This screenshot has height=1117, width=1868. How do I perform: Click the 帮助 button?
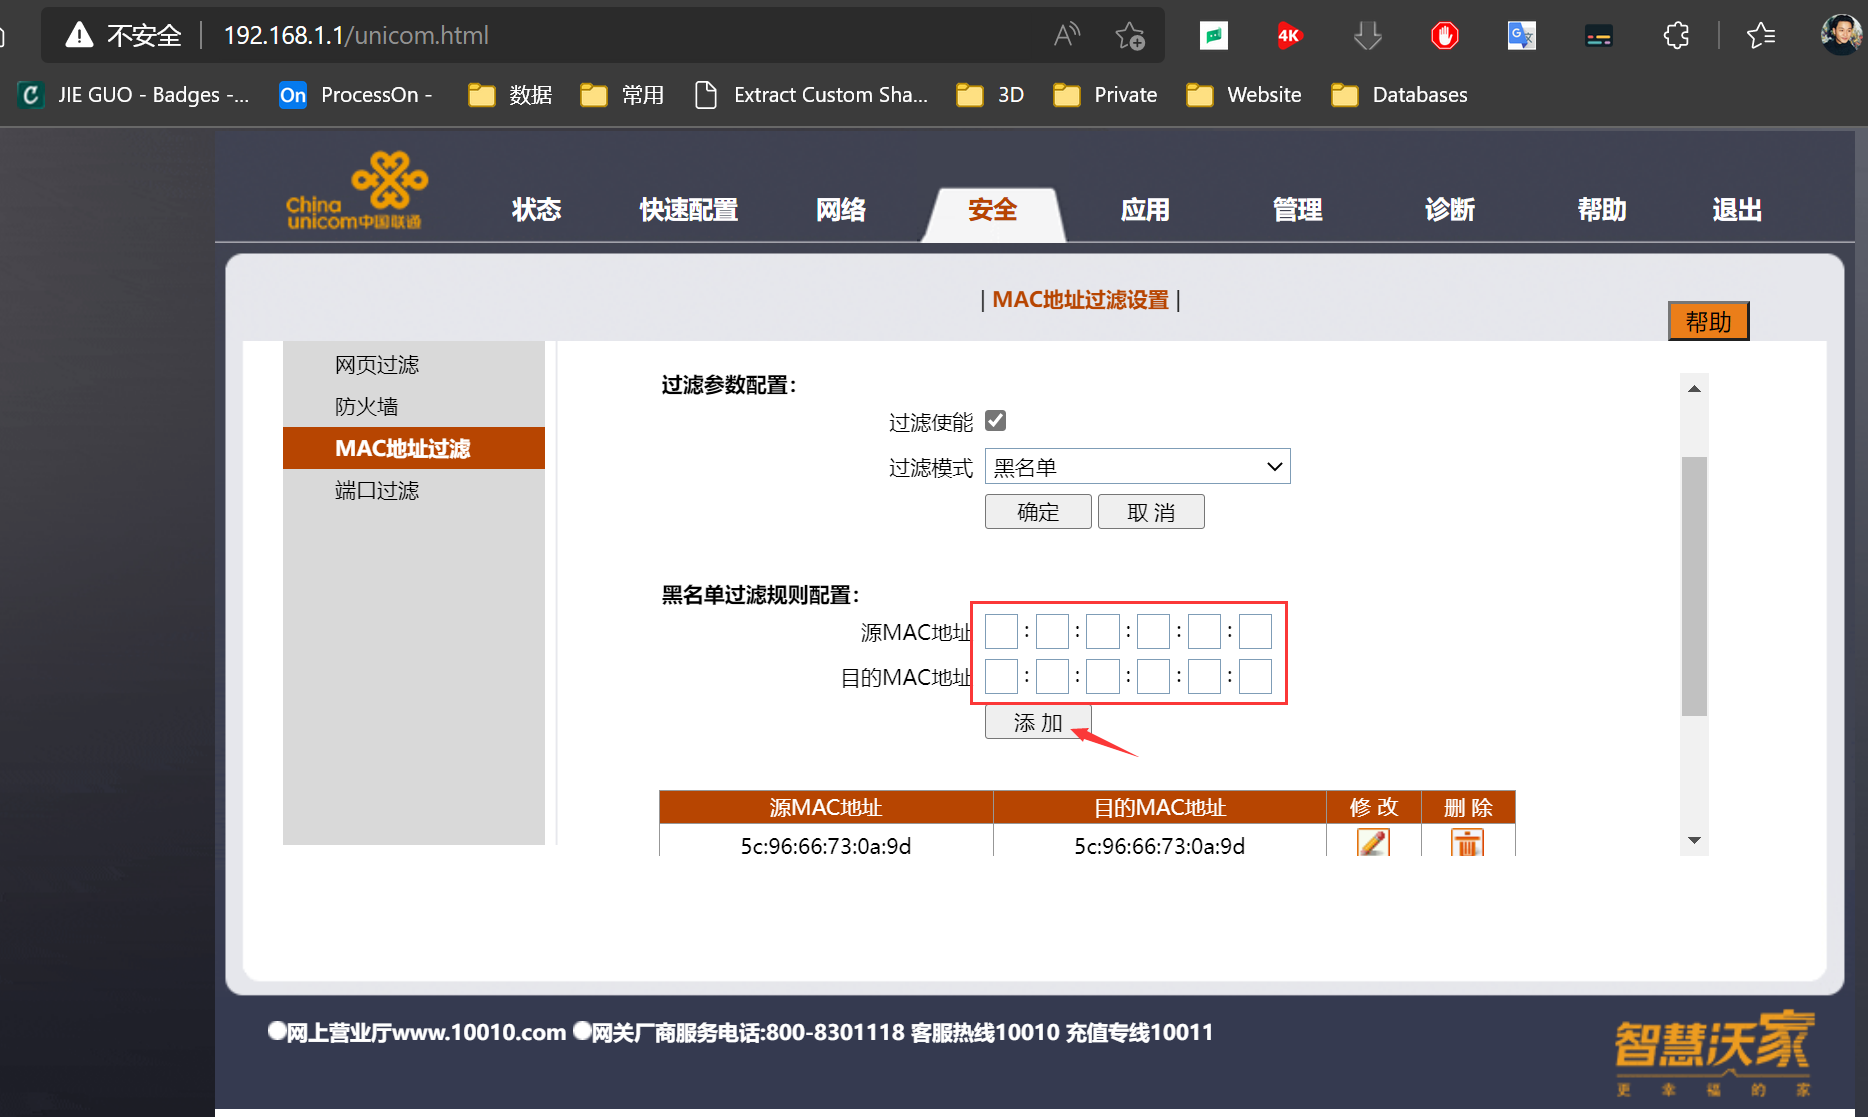coord(1708,321)
